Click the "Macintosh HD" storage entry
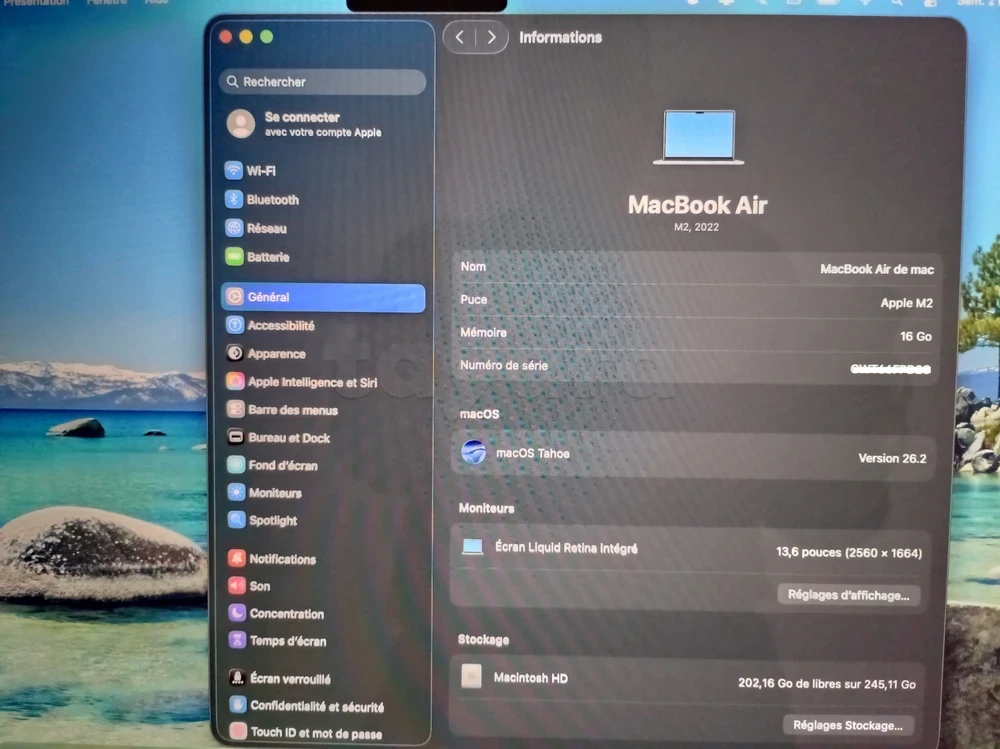 pyautogui.click(x=531, y=678)
